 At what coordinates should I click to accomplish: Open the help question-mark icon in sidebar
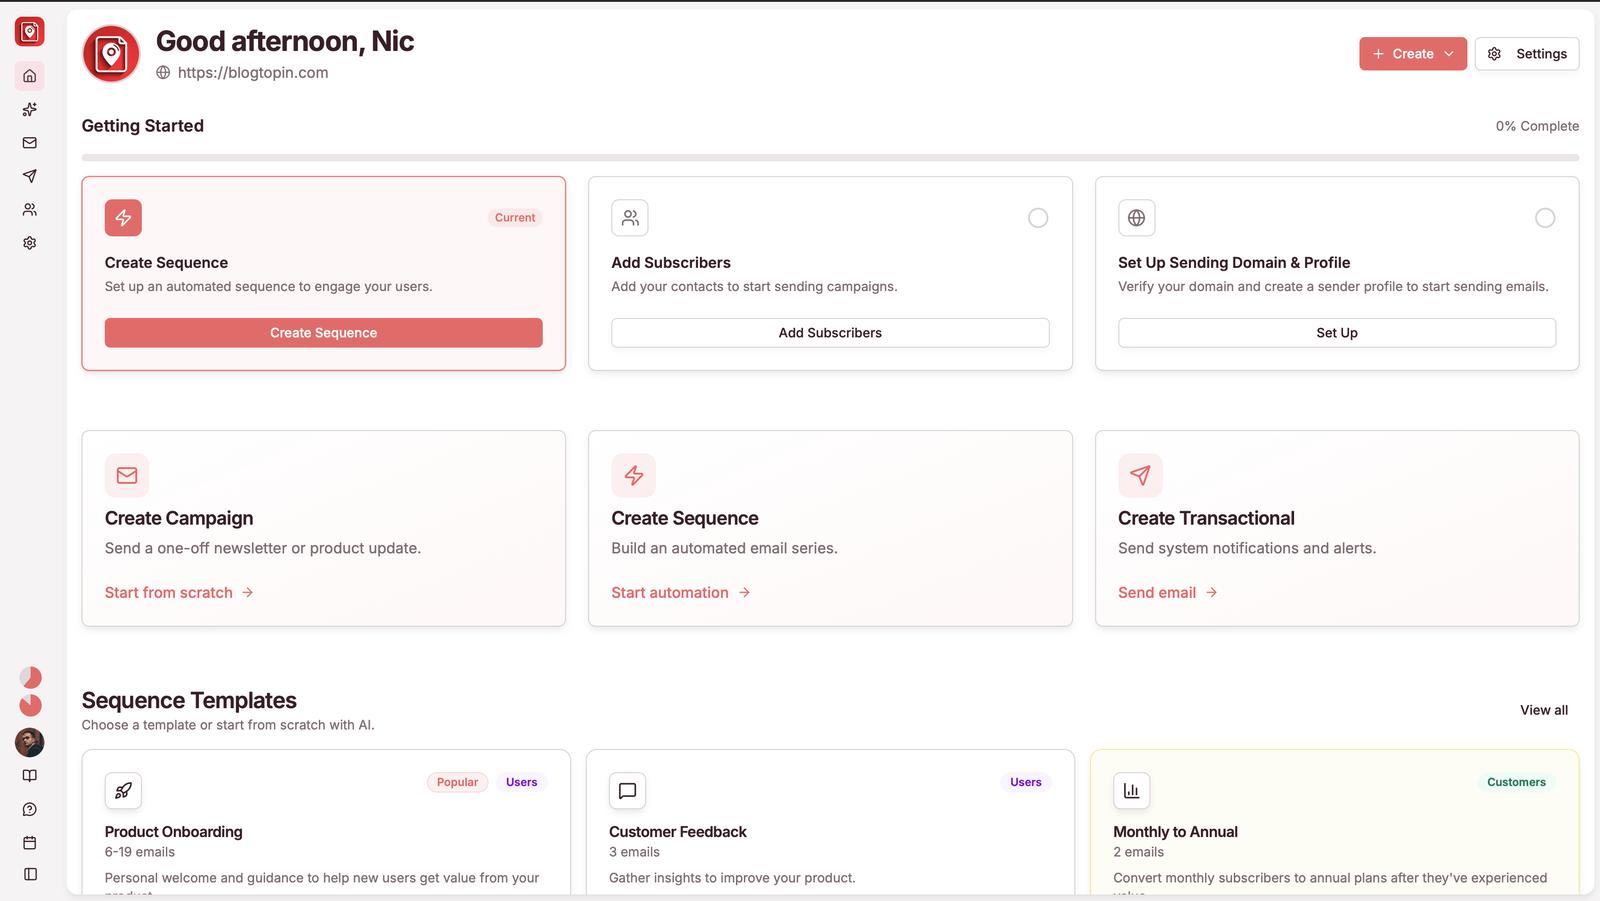(29, 809)
